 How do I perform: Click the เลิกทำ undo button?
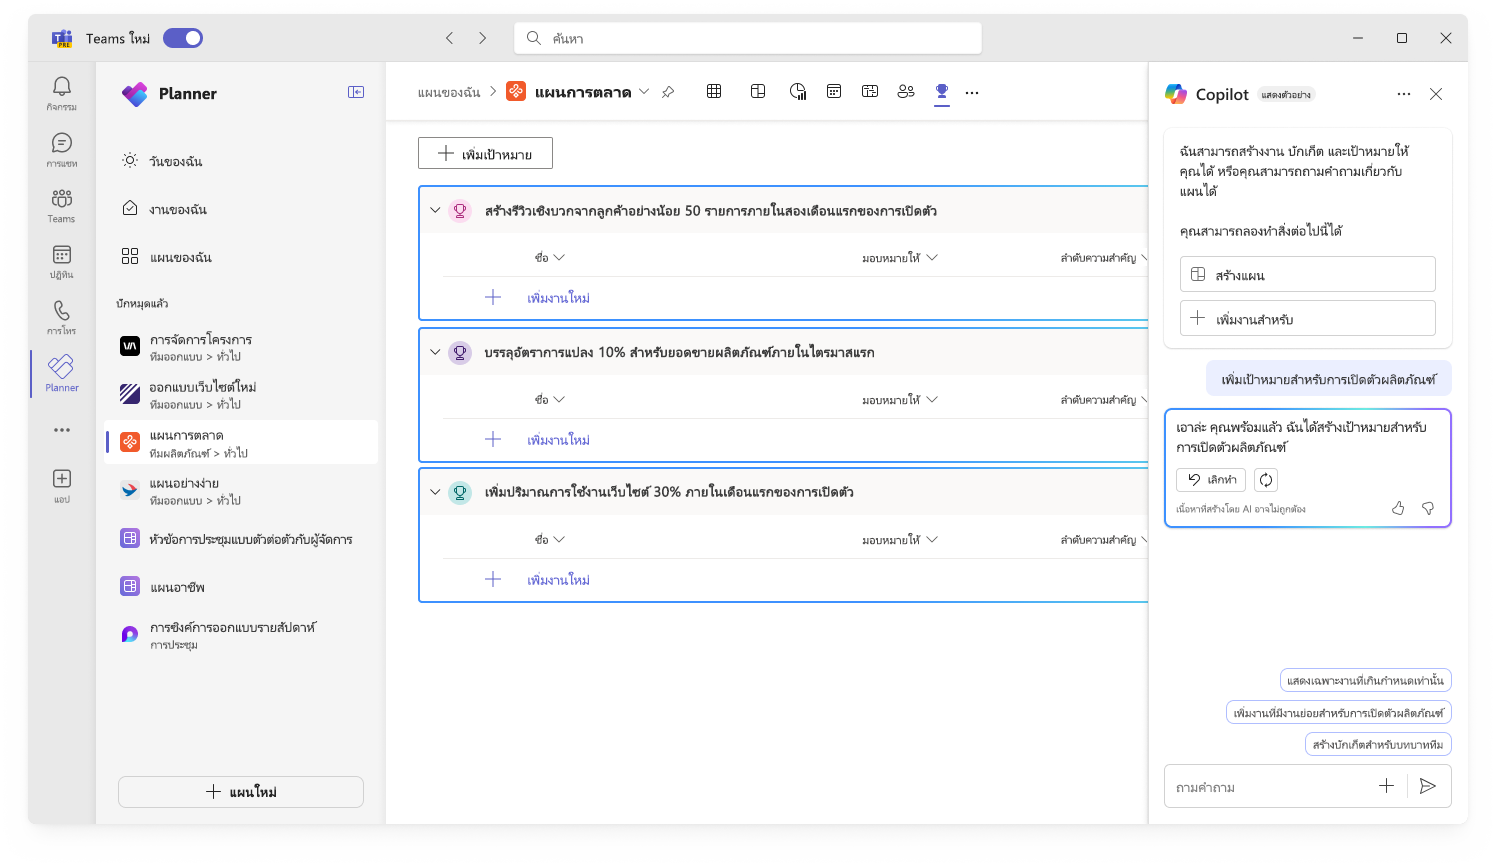point(1211,480)
